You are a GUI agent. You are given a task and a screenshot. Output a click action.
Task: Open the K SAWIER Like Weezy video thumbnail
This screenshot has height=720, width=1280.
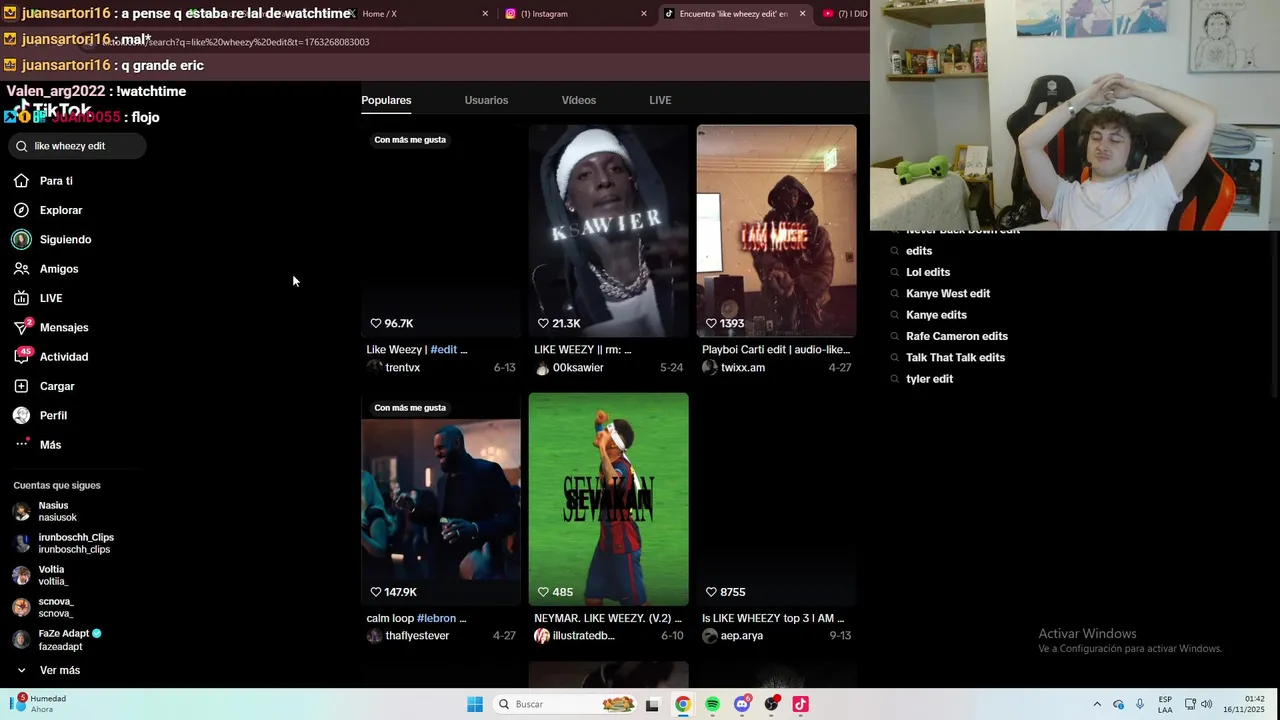(x=608, y=231)
